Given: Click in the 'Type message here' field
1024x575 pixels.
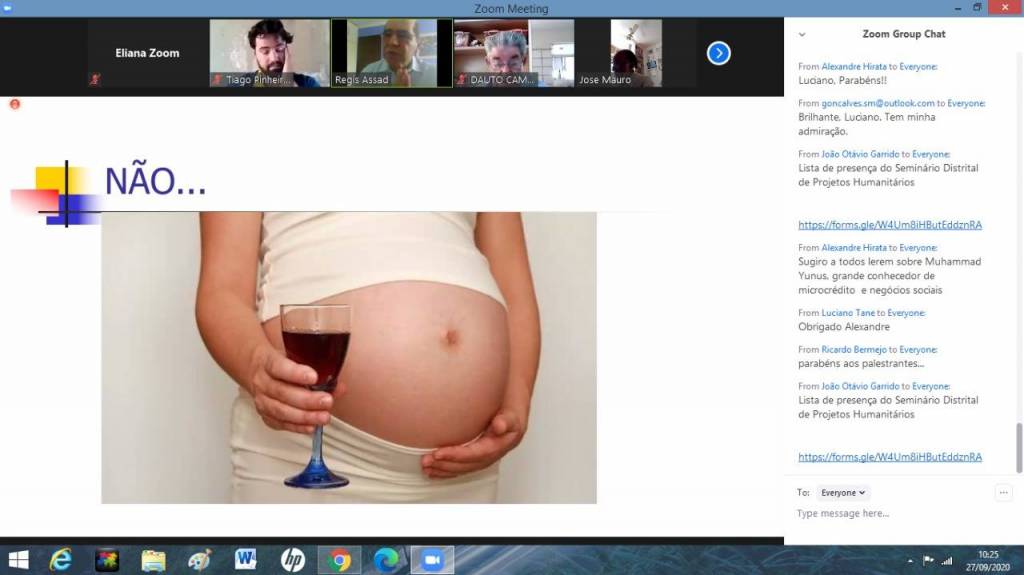Looking at the screenshot, I should [890, 514].
